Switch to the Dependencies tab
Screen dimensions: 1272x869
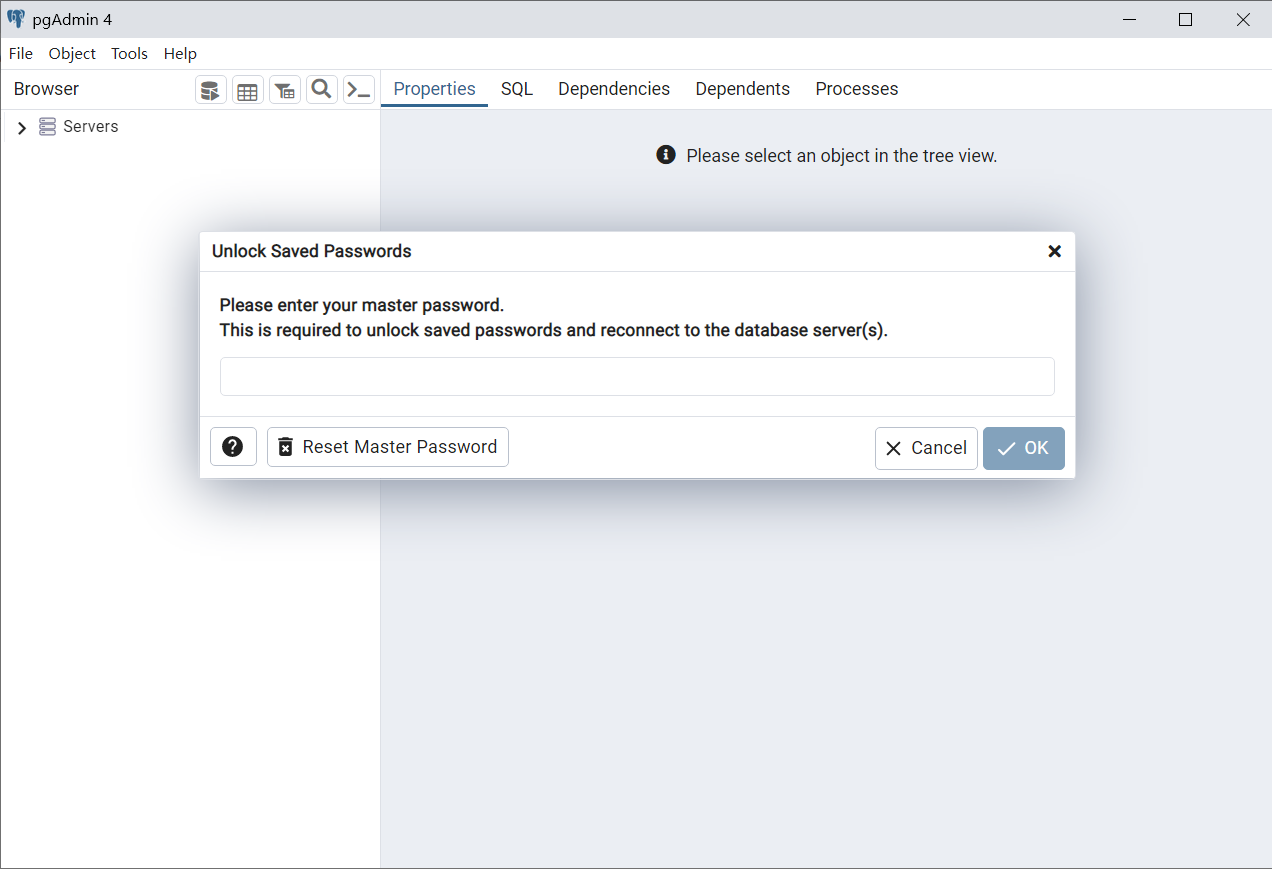pos(614,89)
